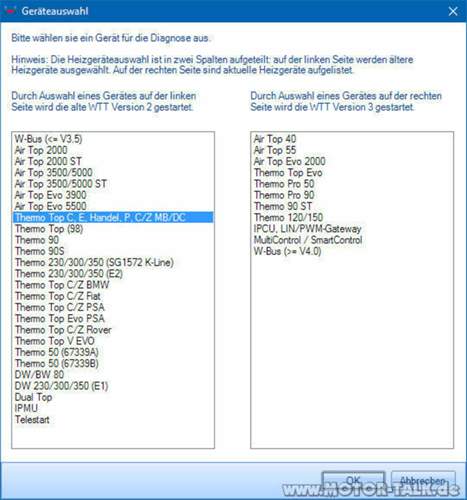The width and height of the screenshot is (467, 500).
Task: Click the Abbrechen button
Action: [x=423, y=481]
